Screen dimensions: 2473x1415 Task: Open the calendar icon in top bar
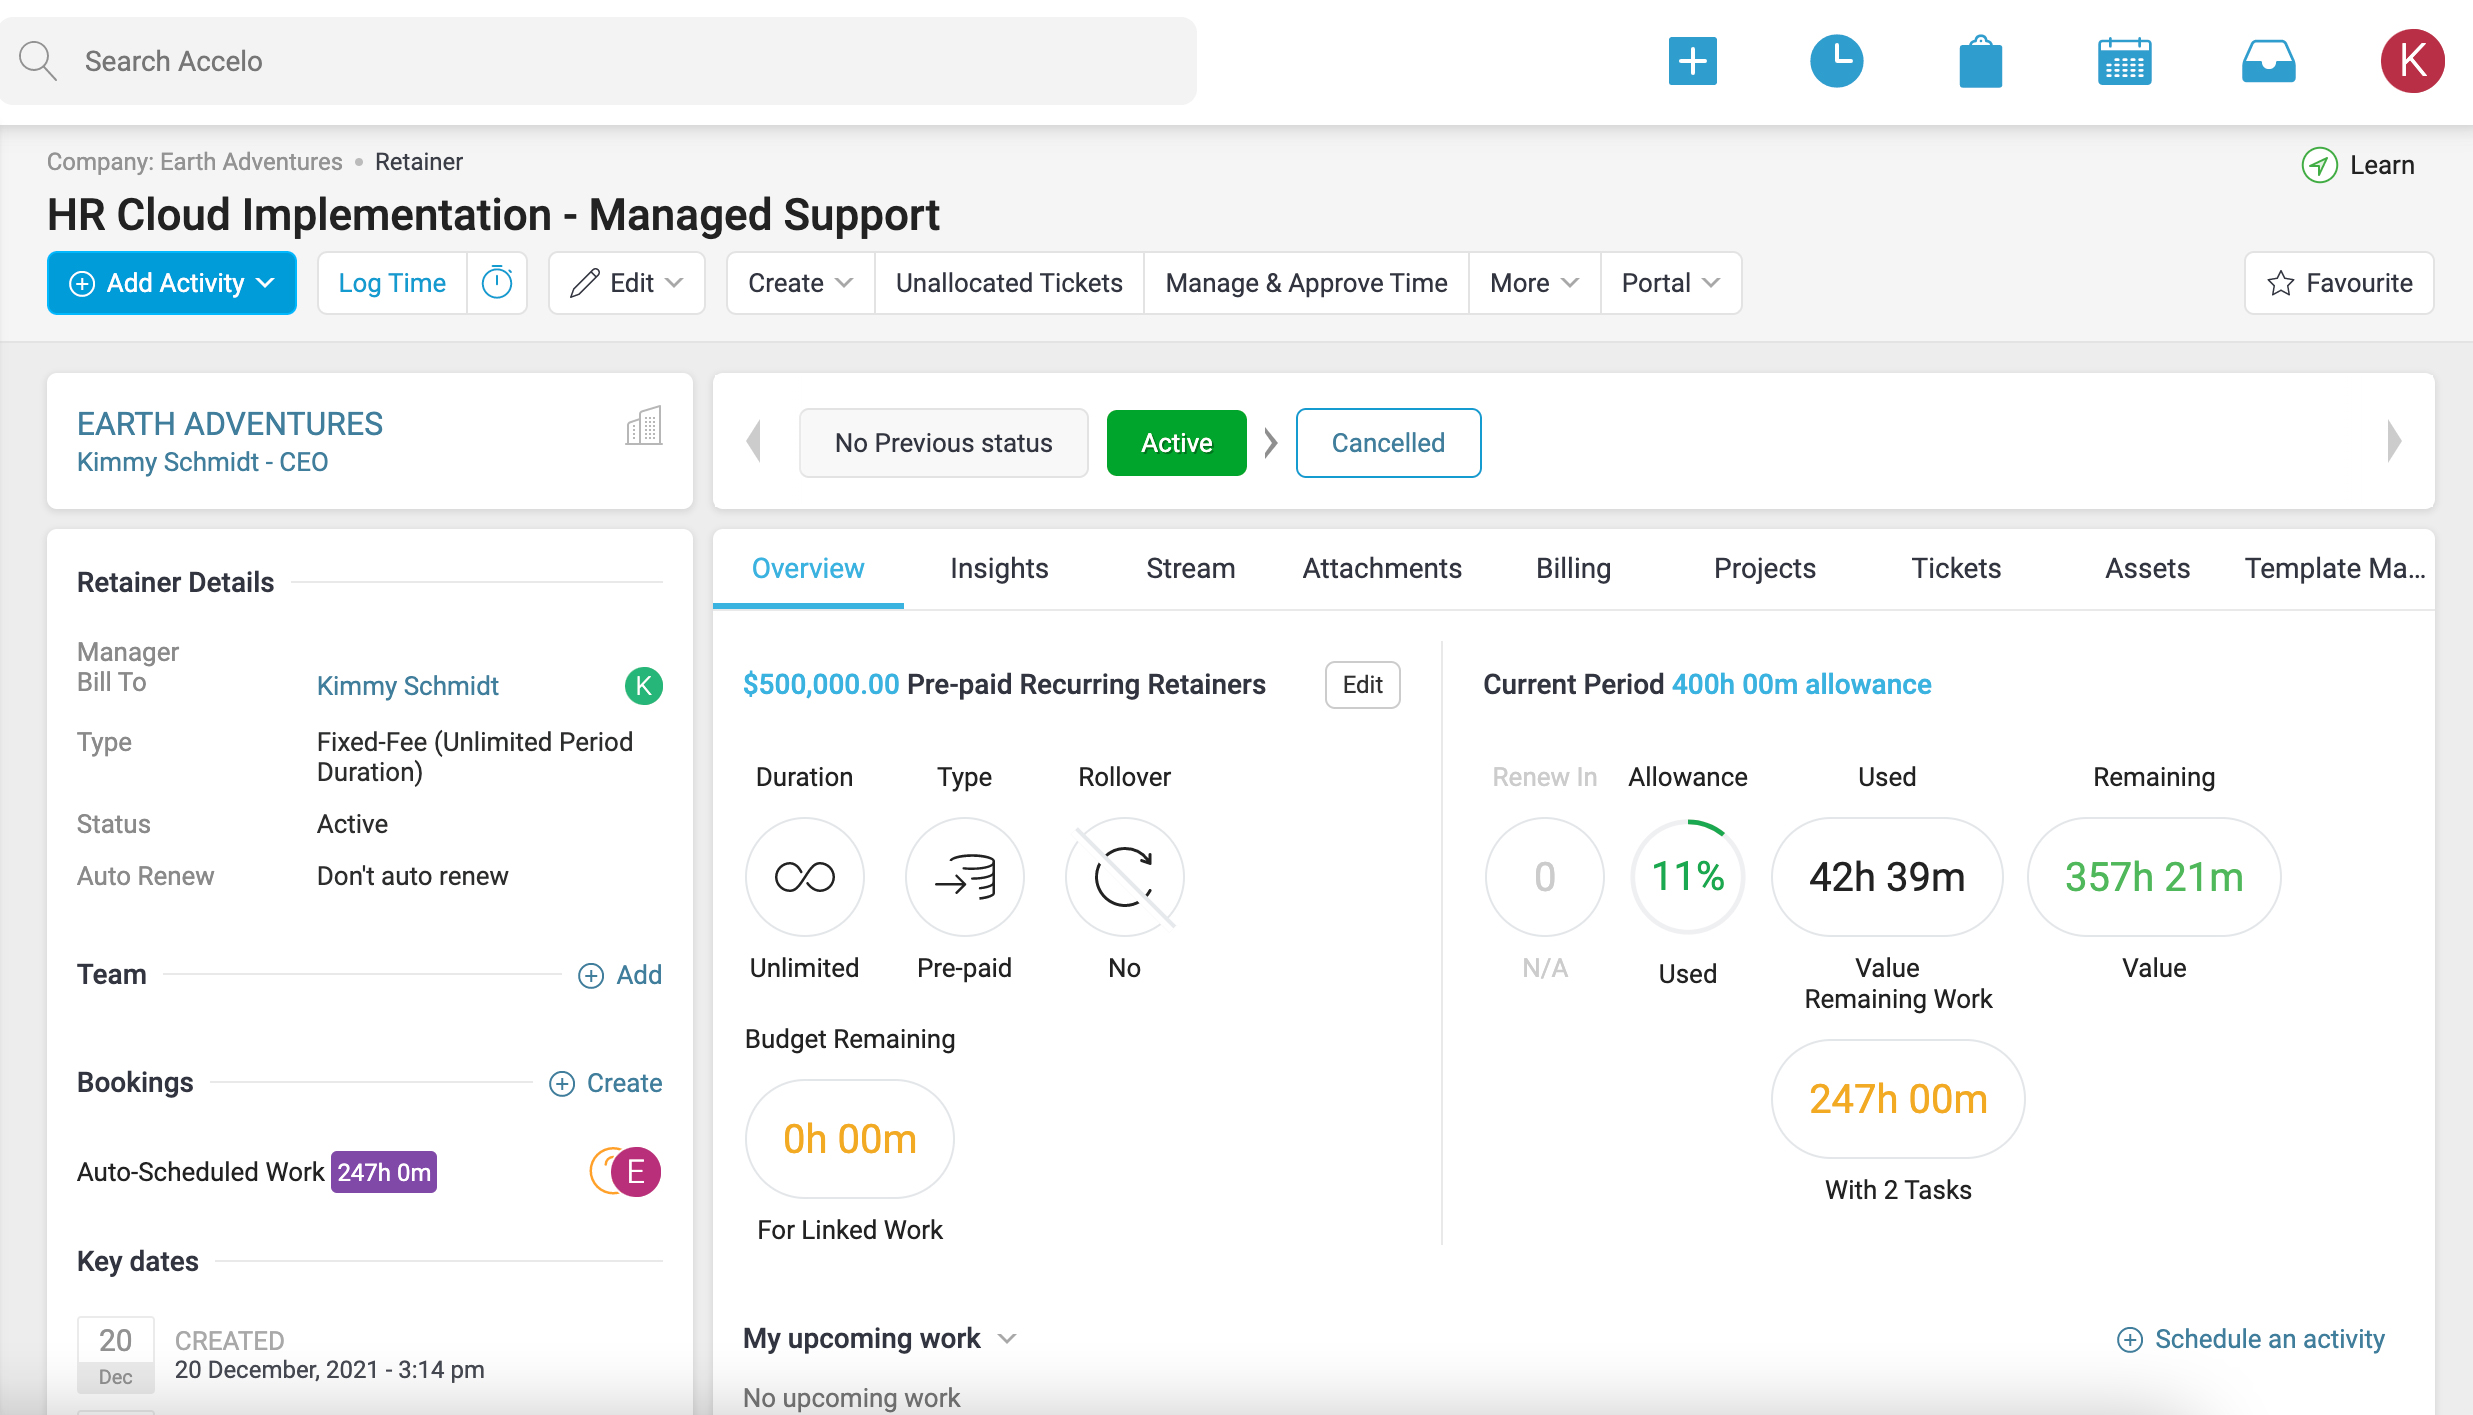pos(2124,61)
